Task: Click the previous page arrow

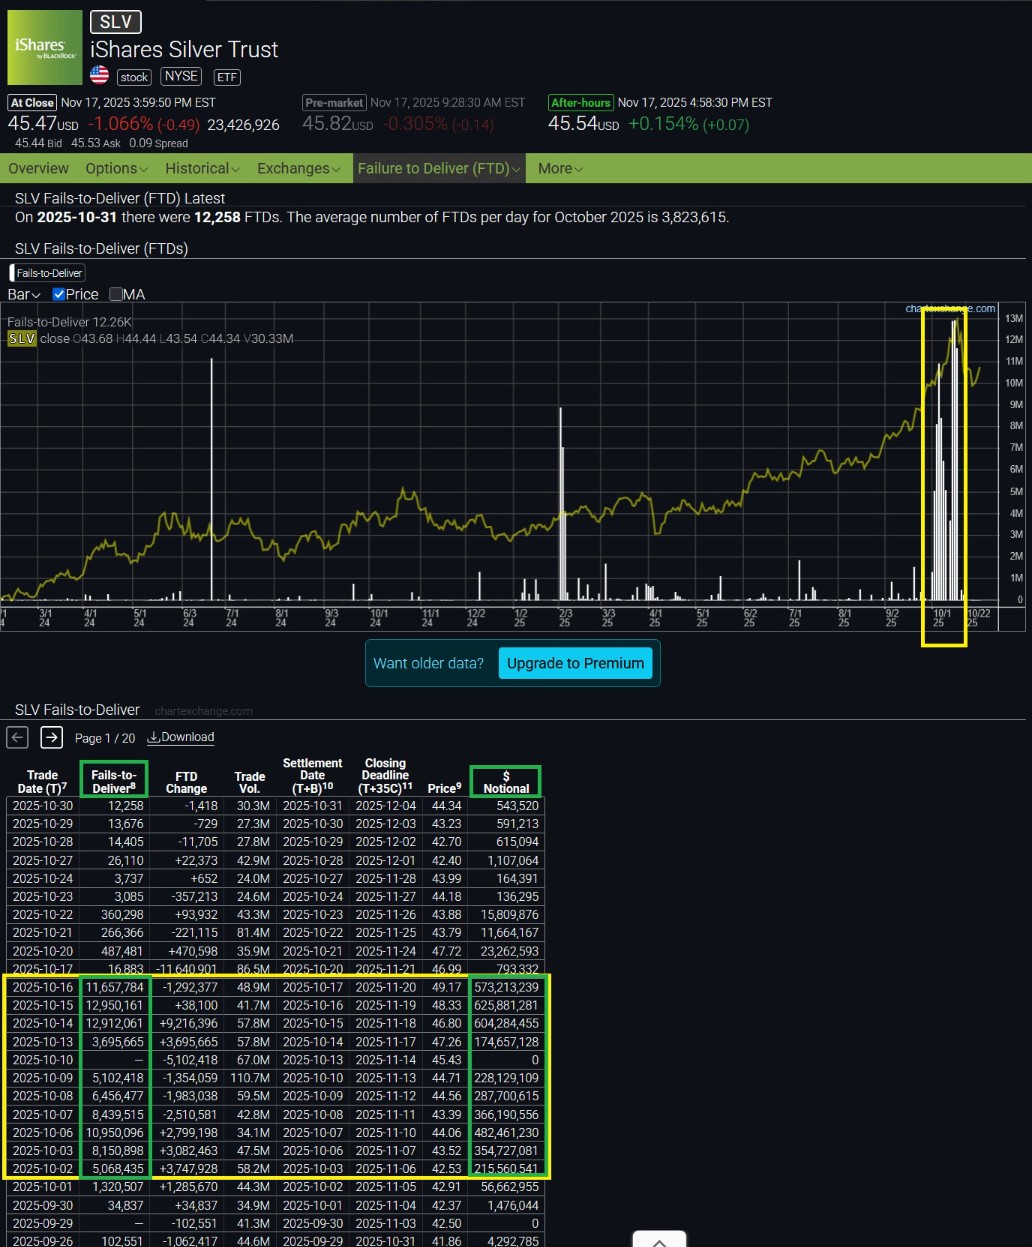Action: [17, 738]
